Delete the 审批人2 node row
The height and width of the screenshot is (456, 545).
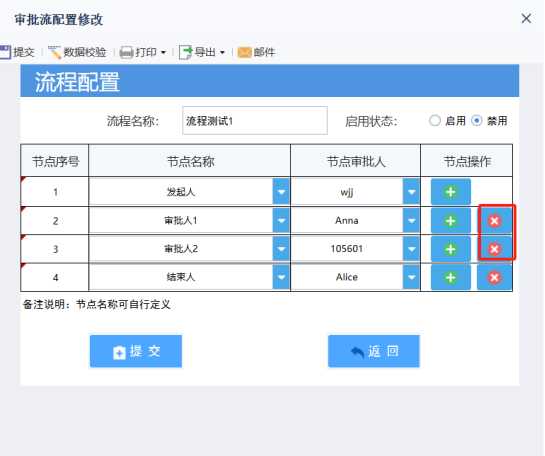tap(494, 249)
